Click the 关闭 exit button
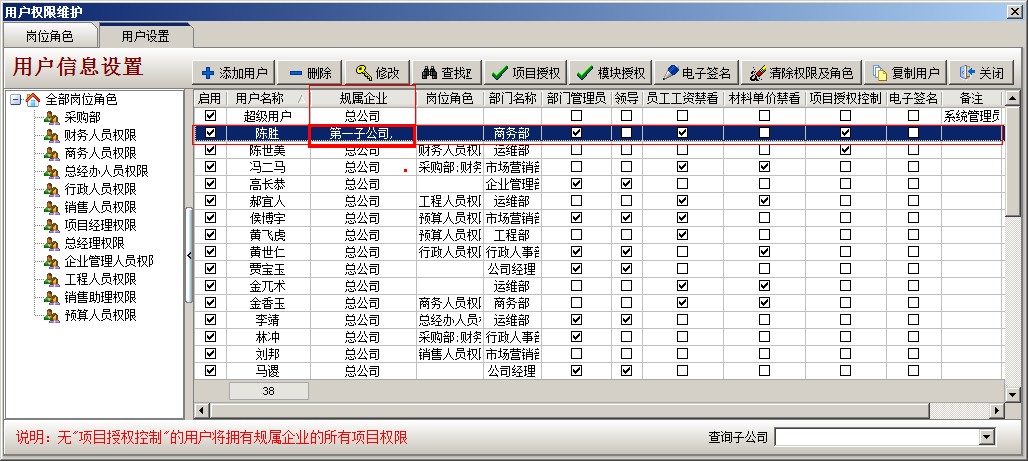The width and height of the screenshot is (1028, 461). 982,73
